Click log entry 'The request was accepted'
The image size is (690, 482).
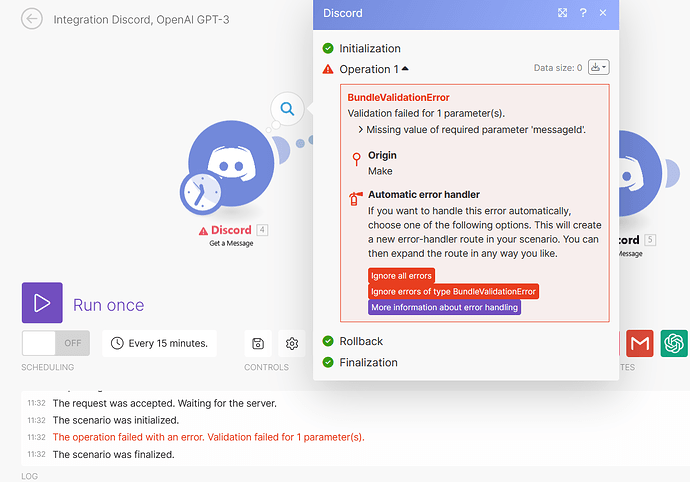(165, 403)
